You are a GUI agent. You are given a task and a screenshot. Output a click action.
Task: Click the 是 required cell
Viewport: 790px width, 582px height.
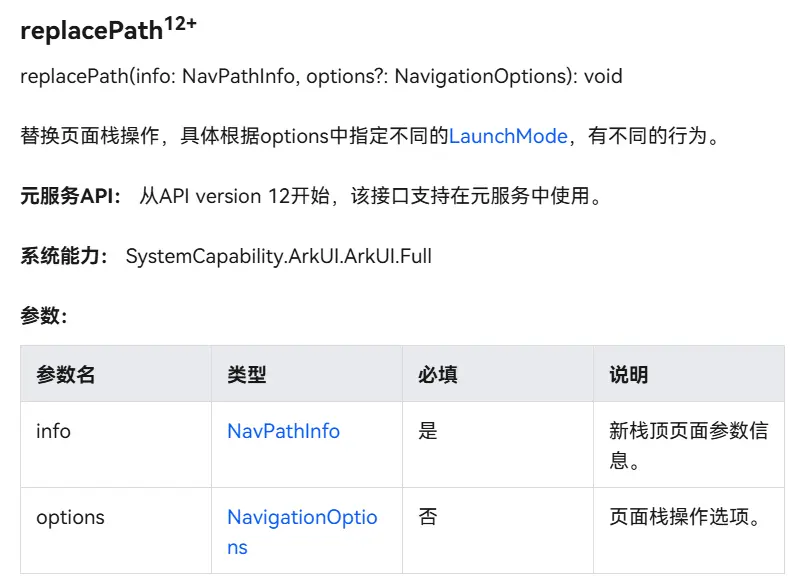[428, 431]
